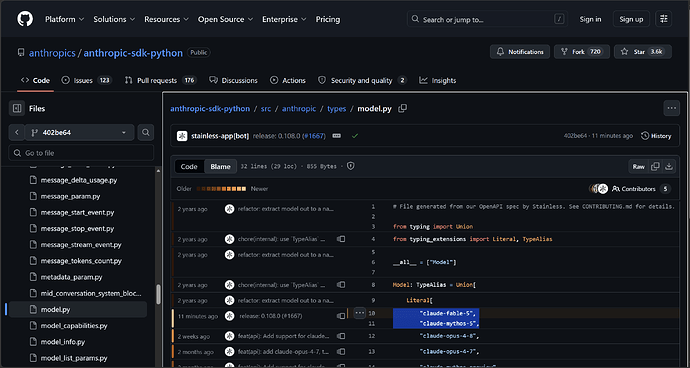Screen dimensions: 690x368
Task: Open the 402be64 branch dropdown
Action: 79,132
